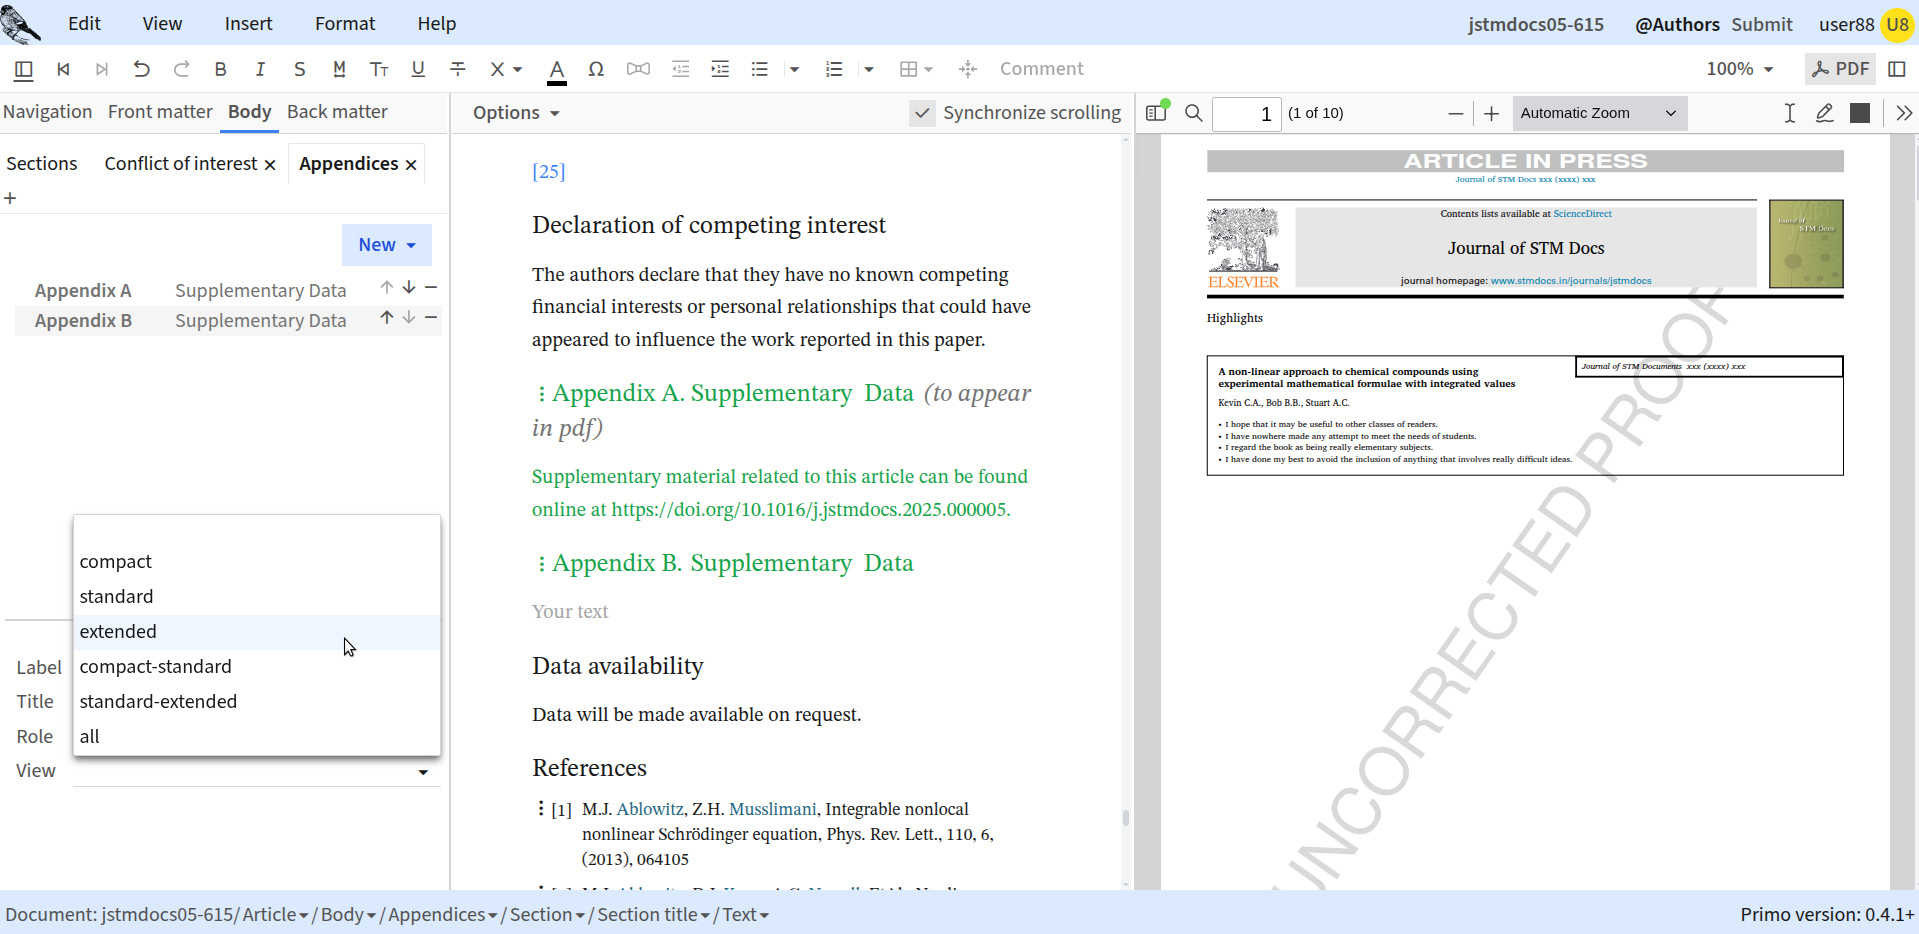Toggle Synchronize scrolling checkbox
The image size is (1919, 934).
tap(923, 113)
